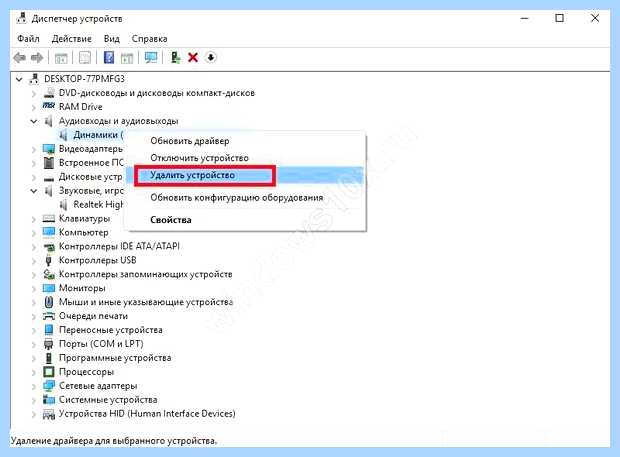The width and height of the screenshot is (620, 457).
Task: Click the Мониторы display icon
Action: coord(49,288)
